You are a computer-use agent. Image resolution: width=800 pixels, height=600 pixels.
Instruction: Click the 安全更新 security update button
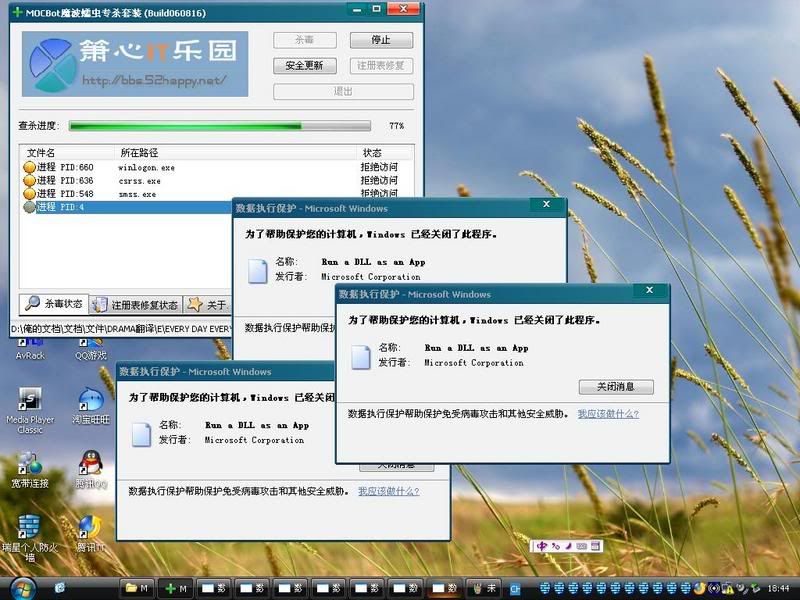coord(304,66)
